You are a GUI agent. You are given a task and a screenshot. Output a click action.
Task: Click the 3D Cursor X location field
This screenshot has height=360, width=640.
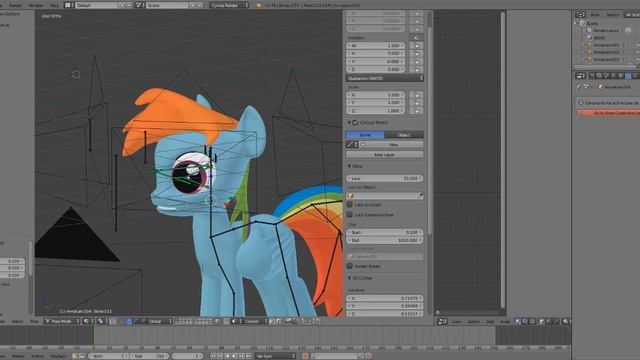(x=384, y=298)
